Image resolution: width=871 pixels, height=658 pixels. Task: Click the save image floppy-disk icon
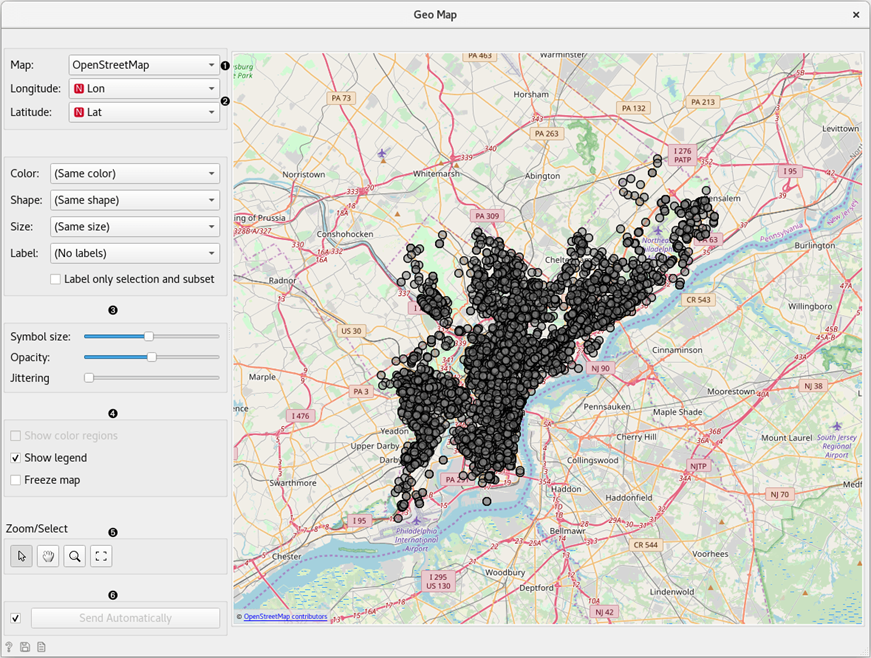tap(25, 647)
